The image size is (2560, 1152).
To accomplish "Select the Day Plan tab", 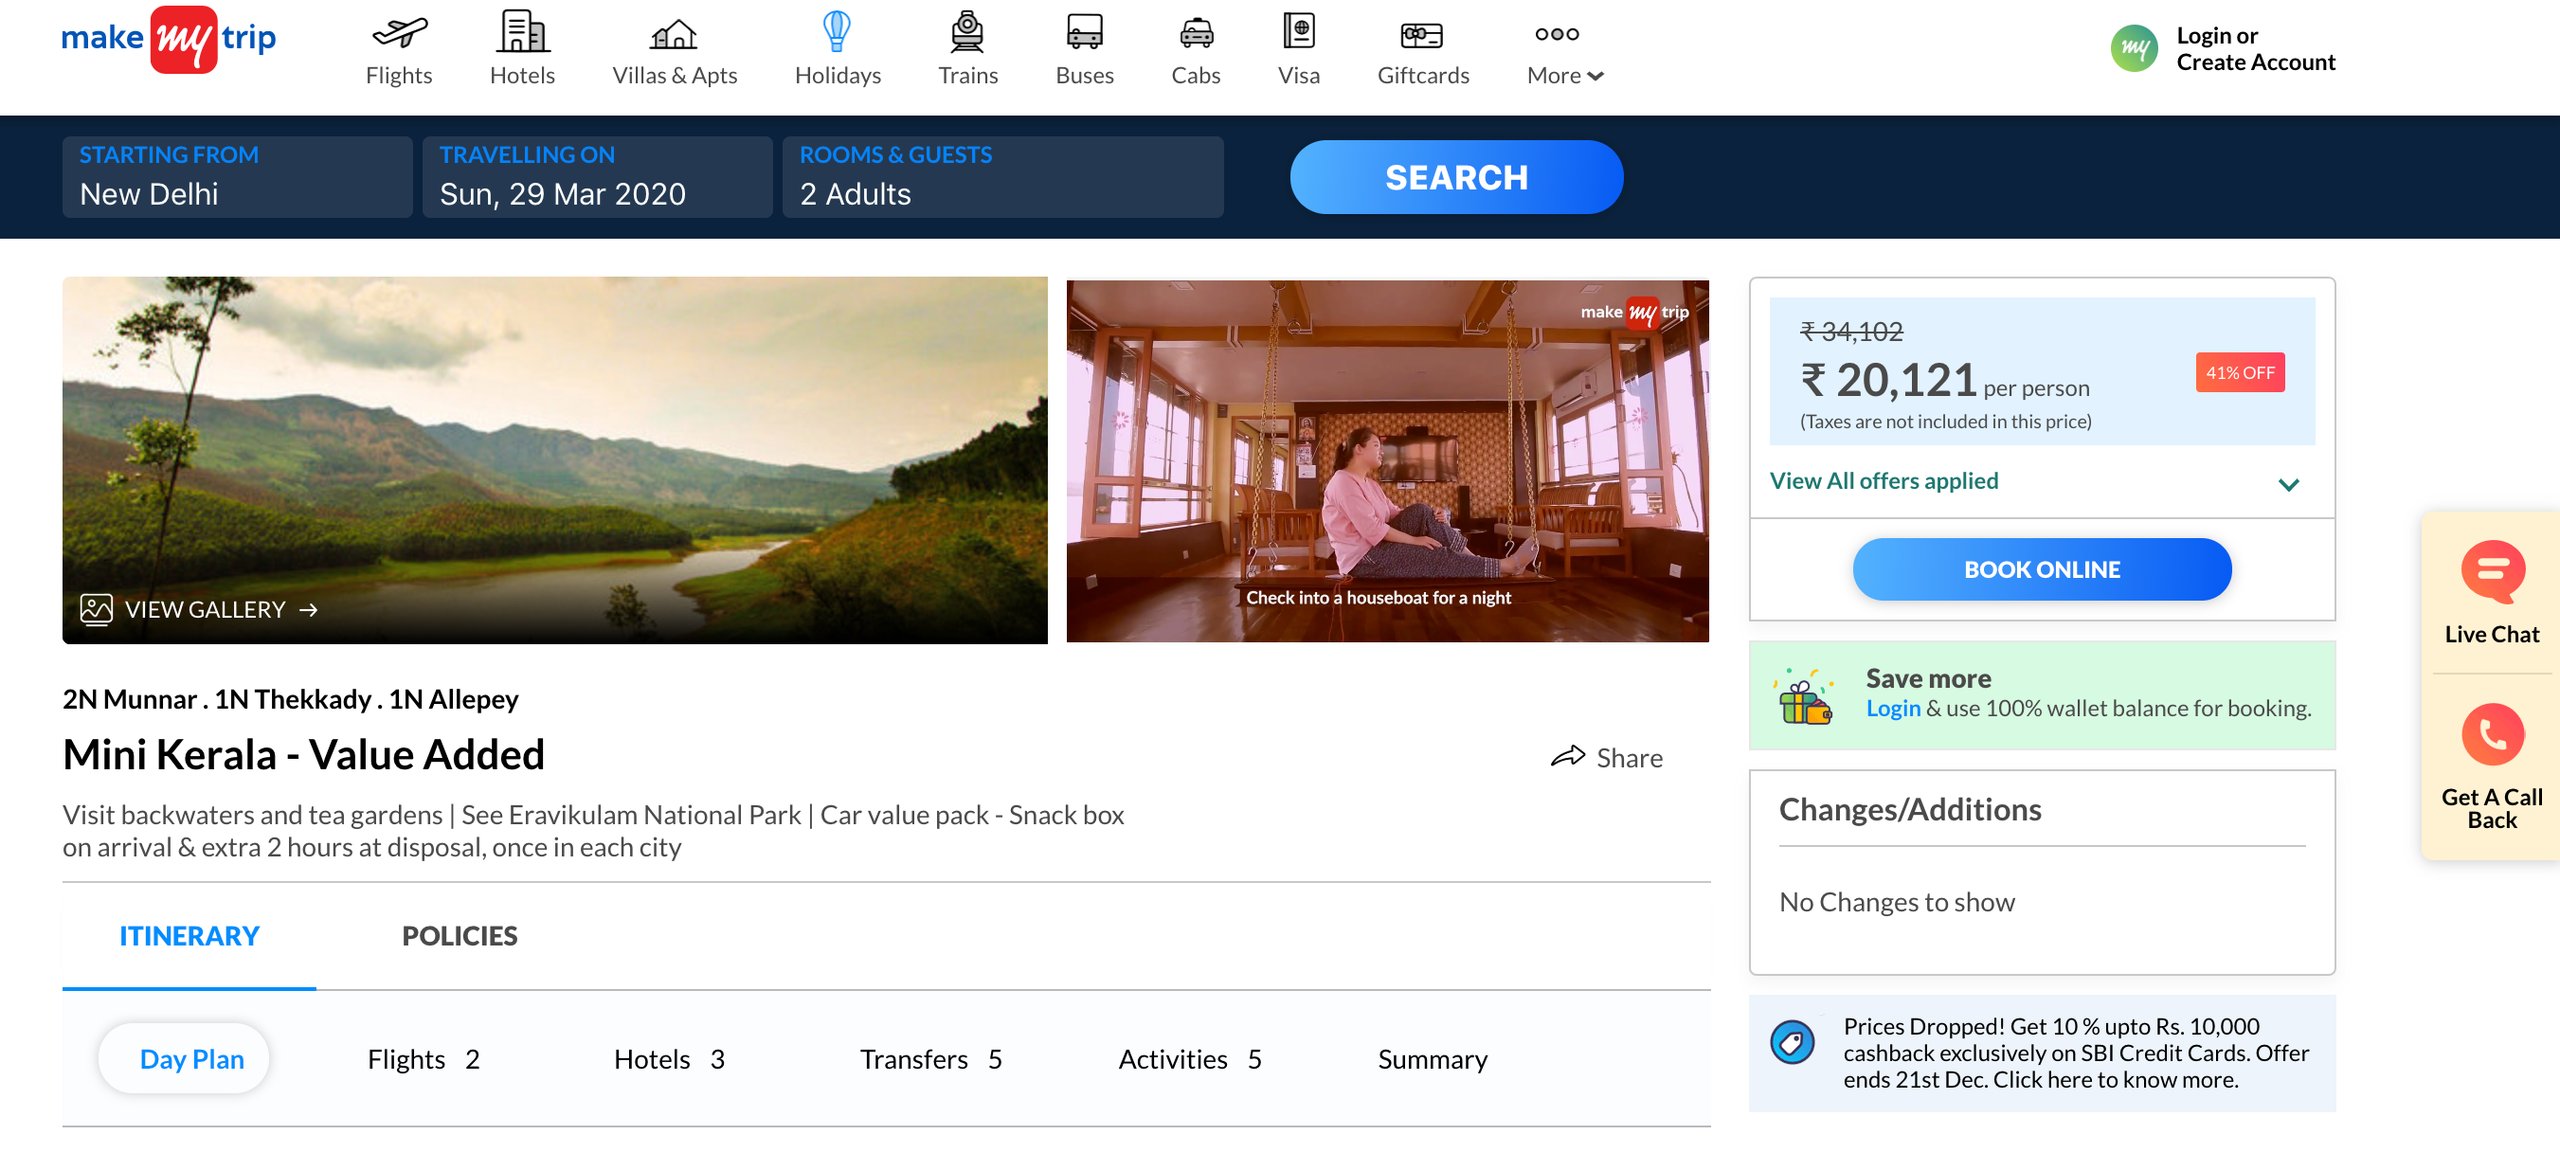I will 191,1059.
